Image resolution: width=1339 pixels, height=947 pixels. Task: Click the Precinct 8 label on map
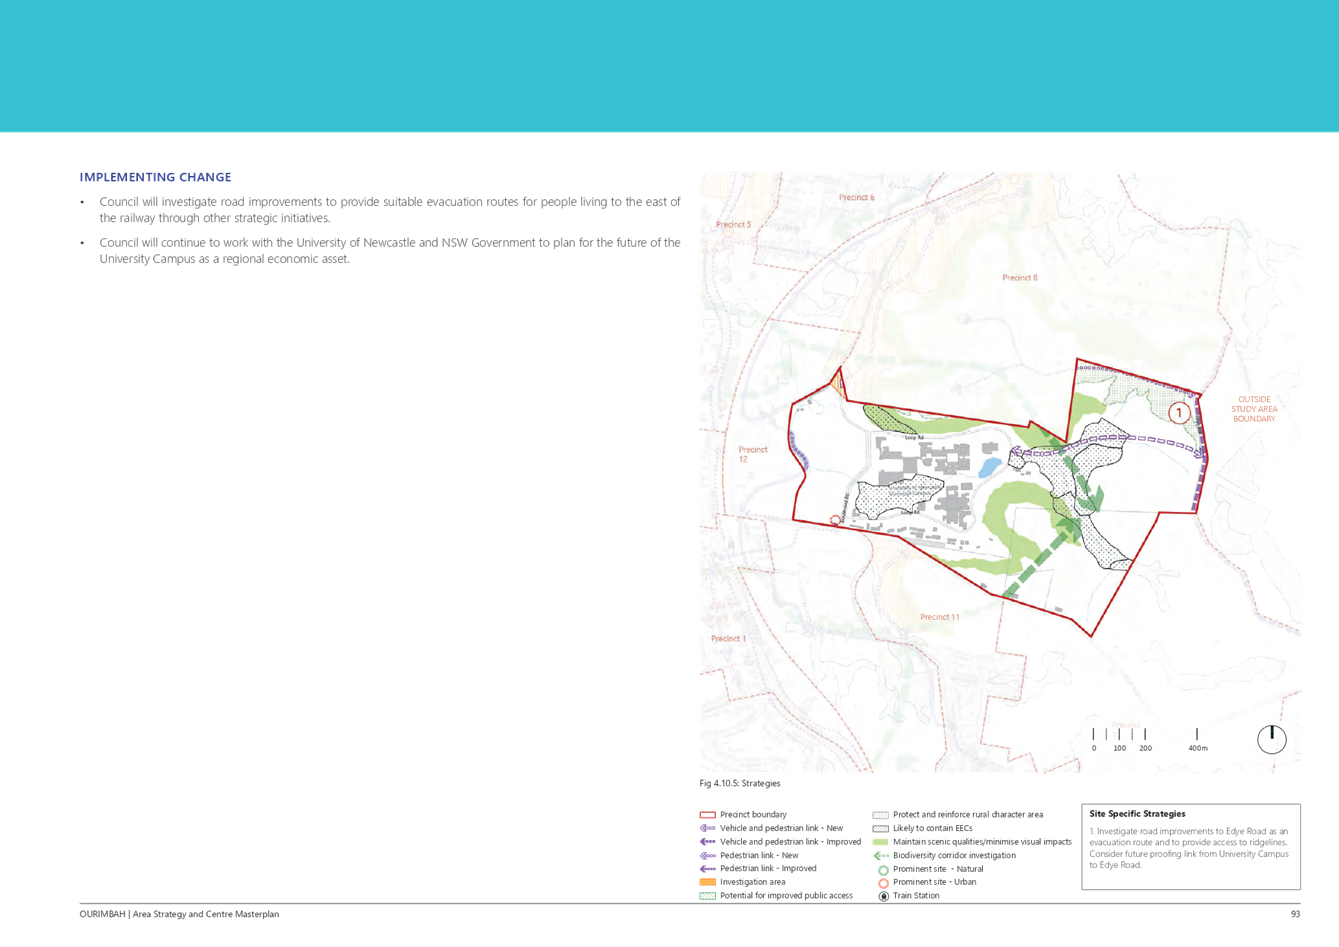(1020, 278)
